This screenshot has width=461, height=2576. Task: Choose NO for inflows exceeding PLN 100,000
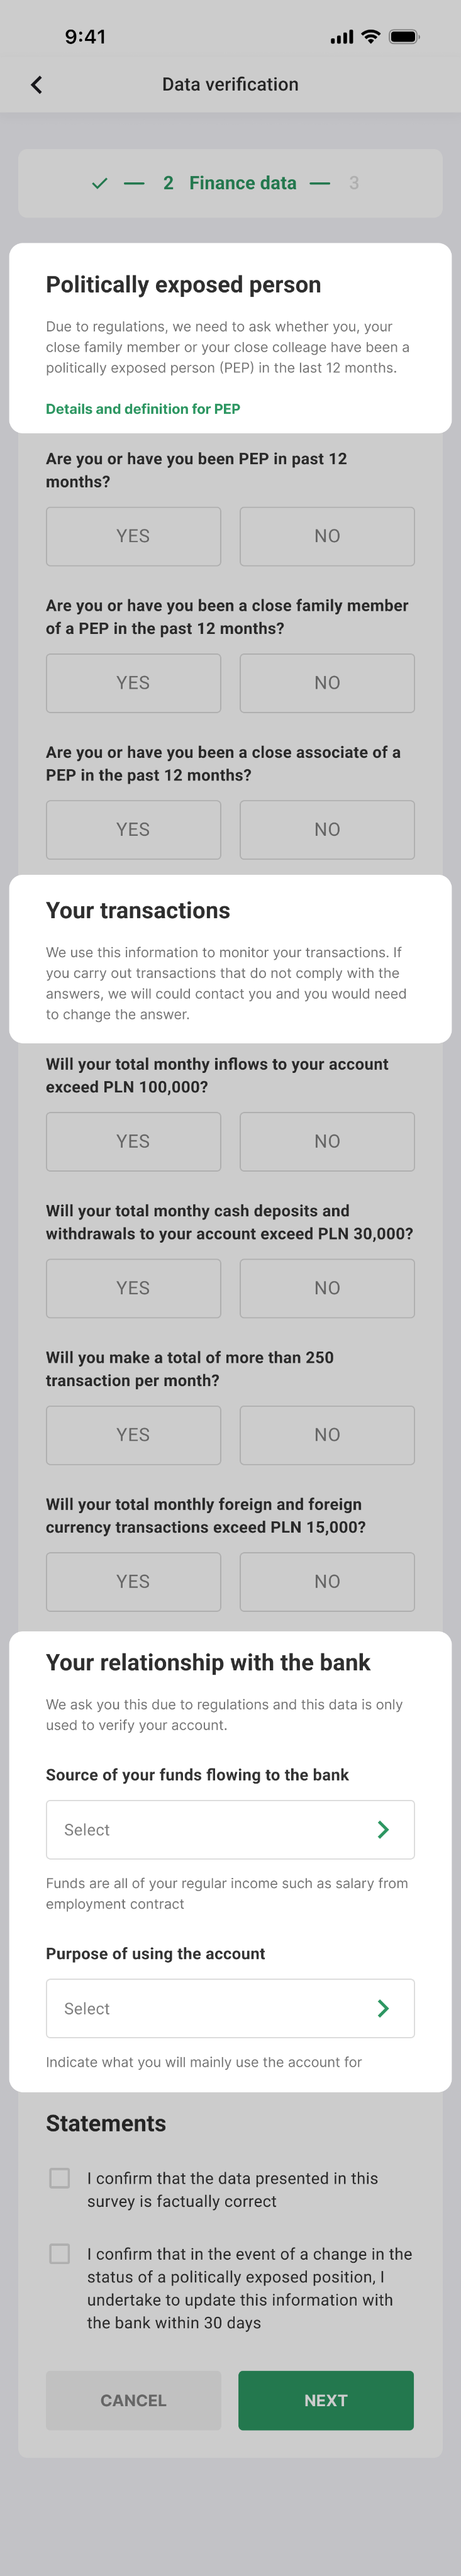[327, 1141]
